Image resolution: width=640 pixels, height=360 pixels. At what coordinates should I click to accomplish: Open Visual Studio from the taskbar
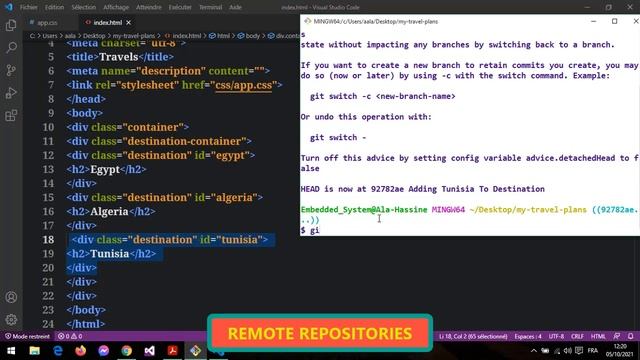[x=149, y=351]
